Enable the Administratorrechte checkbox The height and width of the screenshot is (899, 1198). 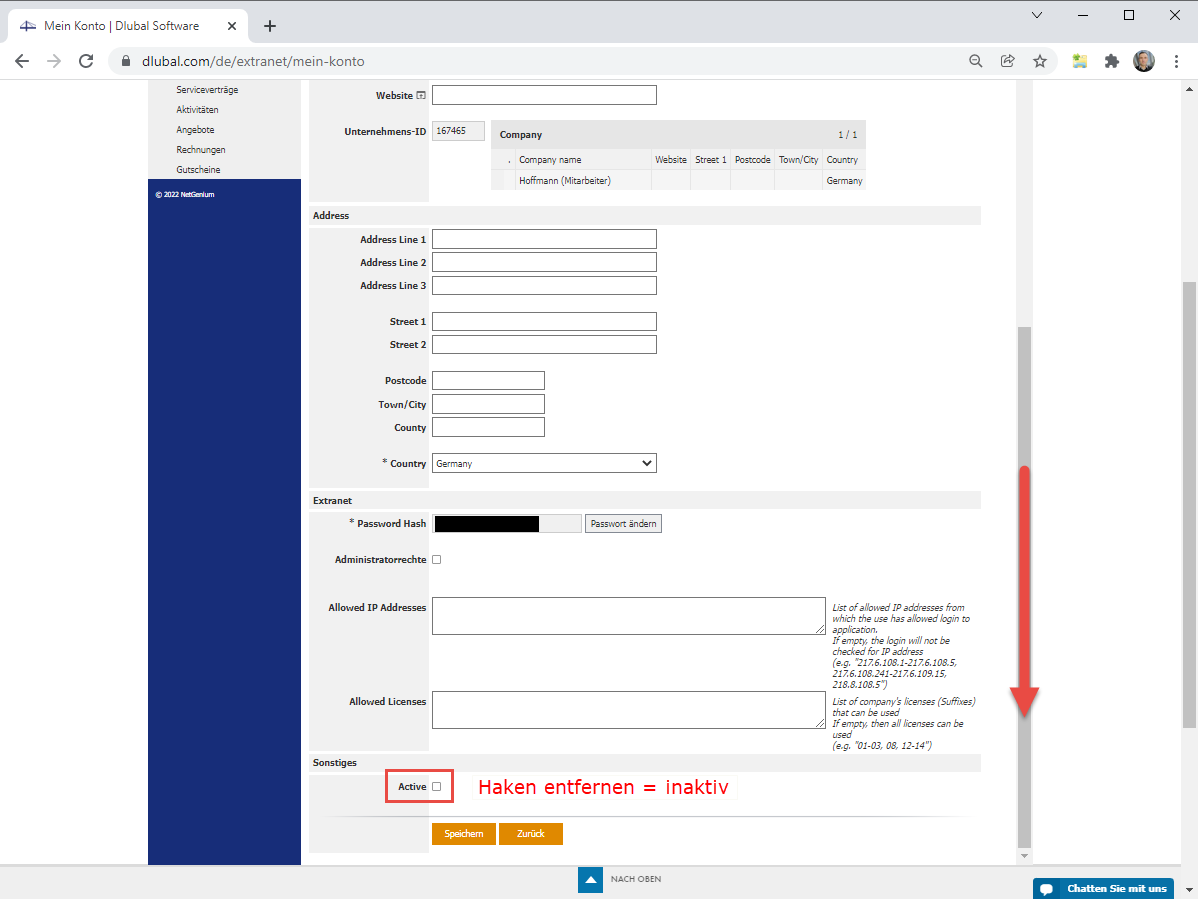coord(436,559)
